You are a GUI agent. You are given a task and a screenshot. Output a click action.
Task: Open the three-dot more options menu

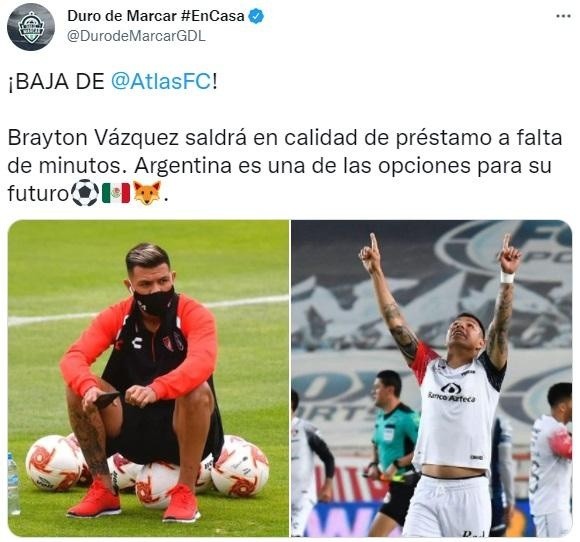coord(564,16)
